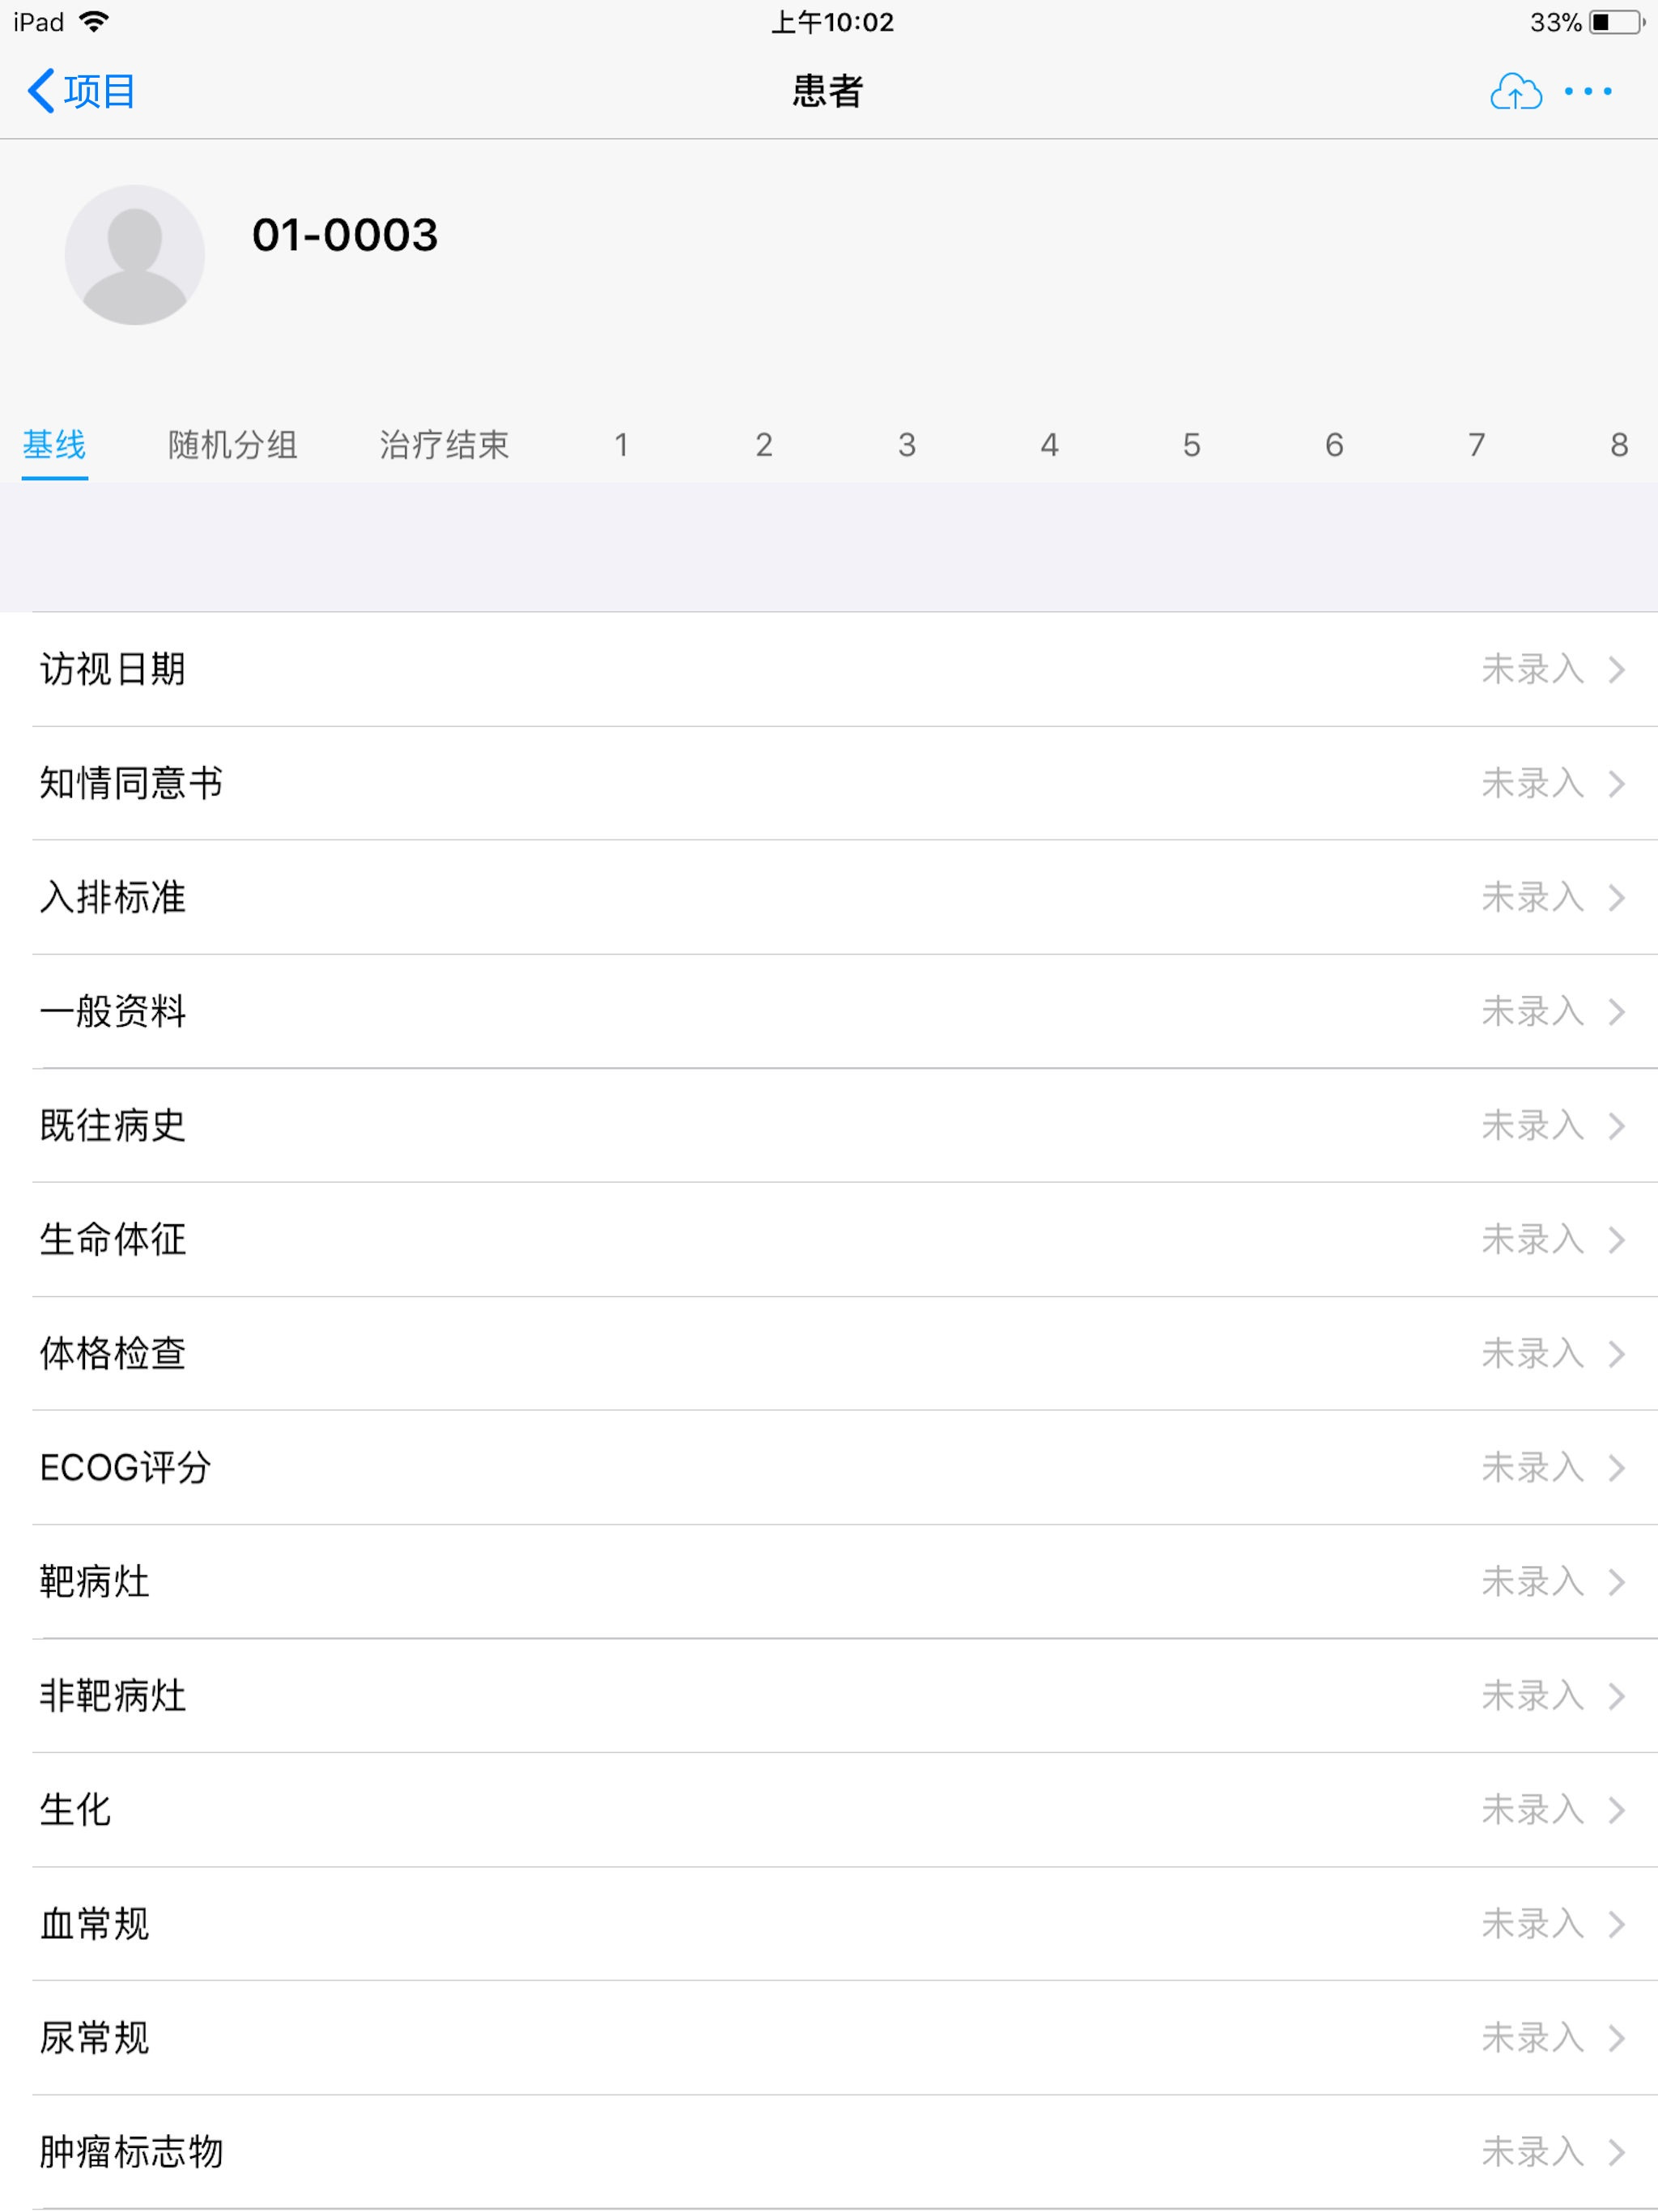This screenshot has width=1658, height=2212.
Task: Open visit tab 1
Action: (x=621, y=445)
